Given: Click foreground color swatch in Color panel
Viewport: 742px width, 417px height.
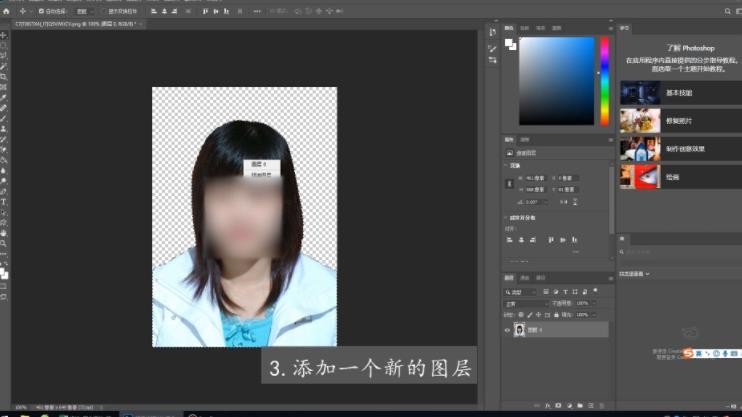Looking at the screenshot, I should (x=508, y=43).
